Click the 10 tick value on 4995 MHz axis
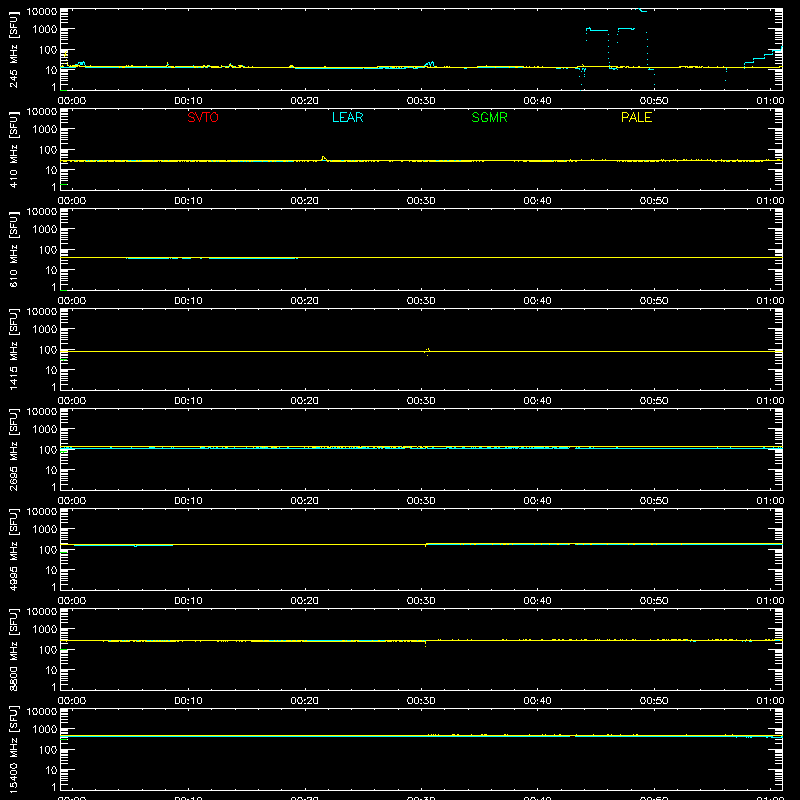This screenshot has height=800, width=800. click(x=51, y=570)
